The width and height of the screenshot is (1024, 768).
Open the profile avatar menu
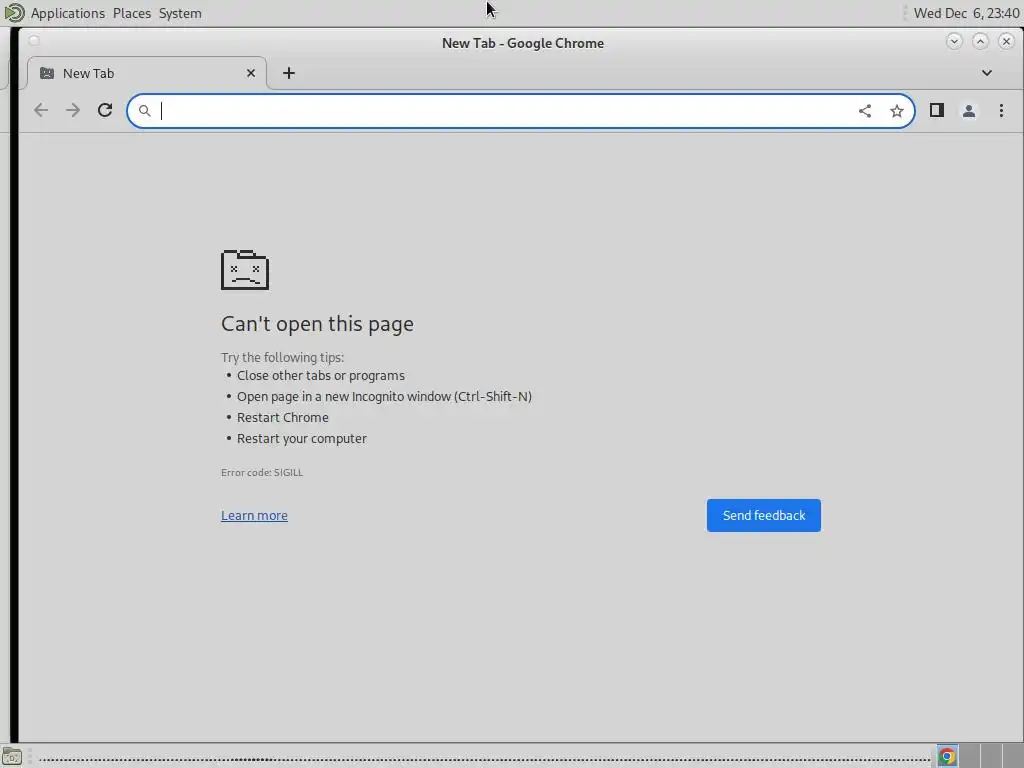(x=969, y=111)
